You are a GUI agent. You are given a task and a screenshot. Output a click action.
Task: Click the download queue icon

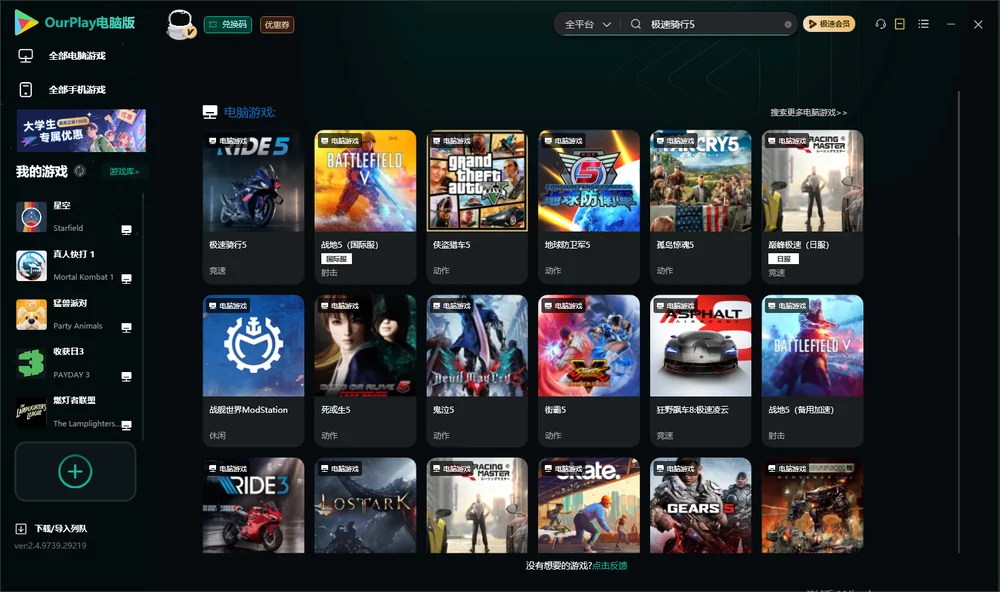tap(21, 528)
